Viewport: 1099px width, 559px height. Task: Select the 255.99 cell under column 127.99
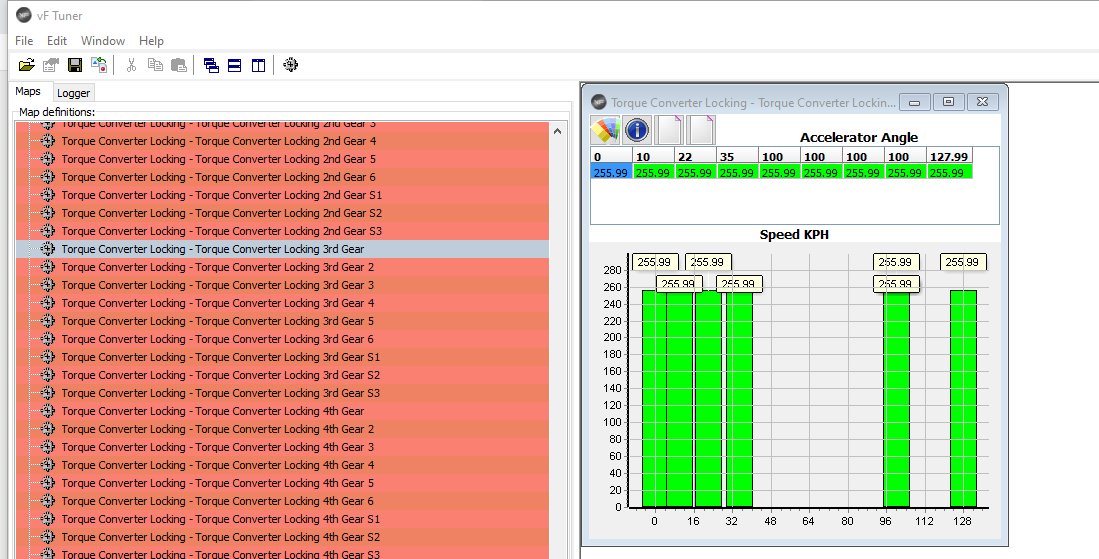coord(948,172)
